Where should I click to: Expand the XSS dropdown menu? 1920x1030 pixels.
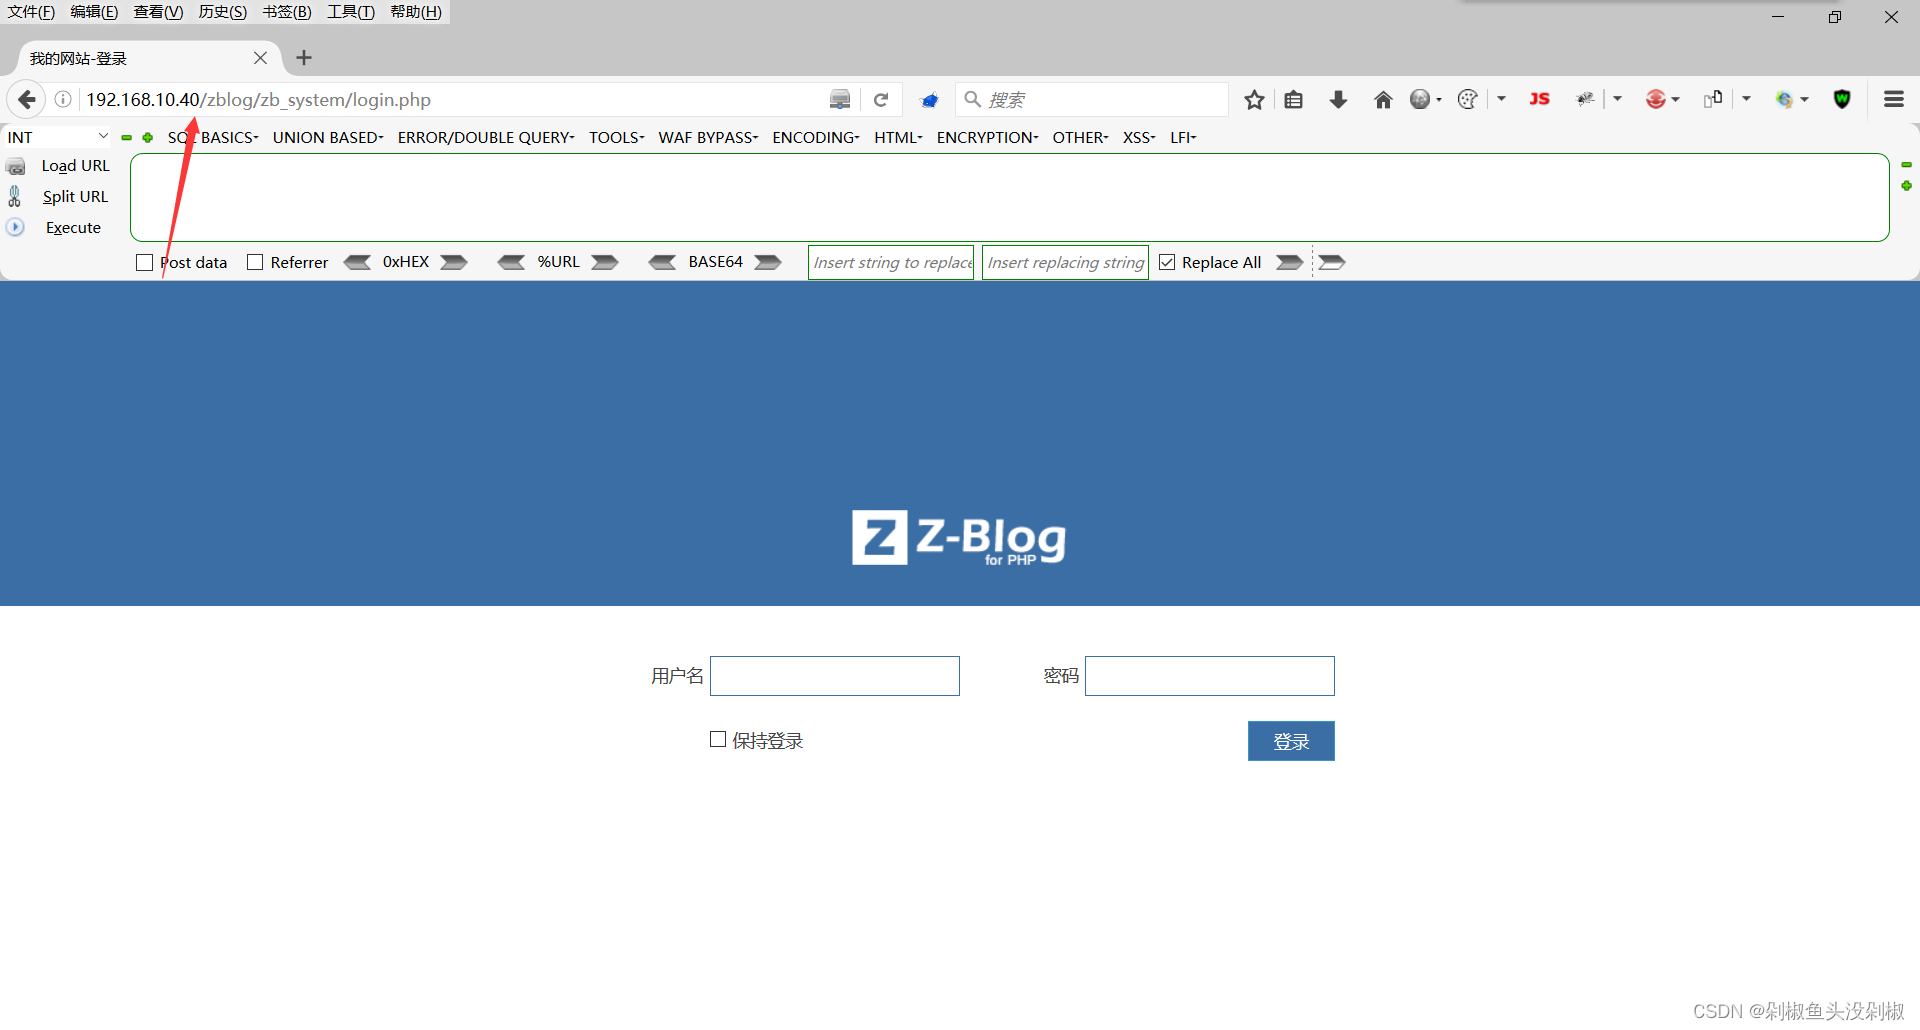pos(1139,137)
